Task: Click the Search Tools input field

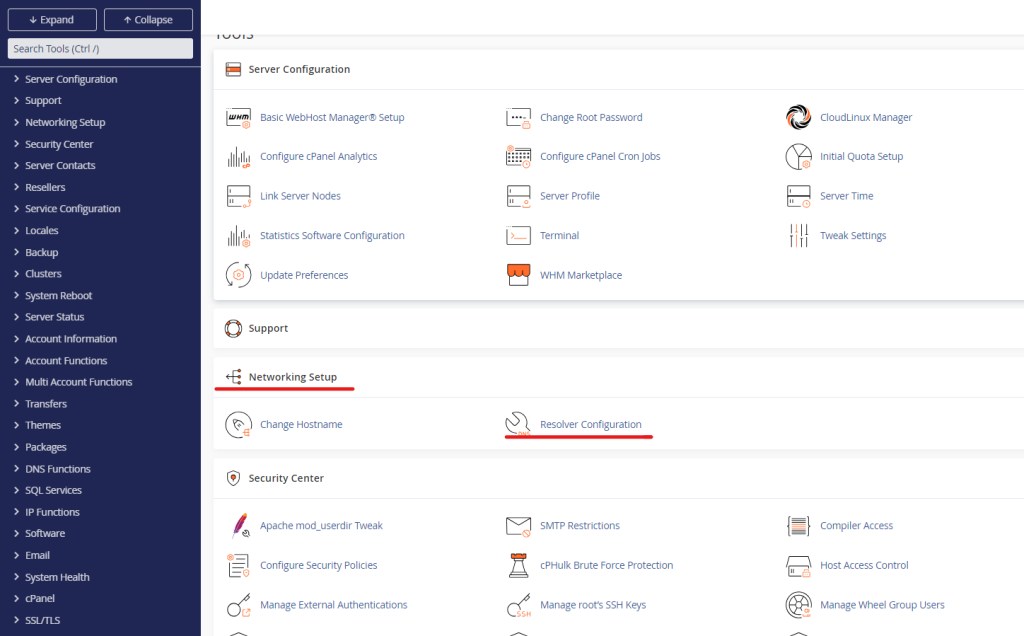Action: [100, 49]
